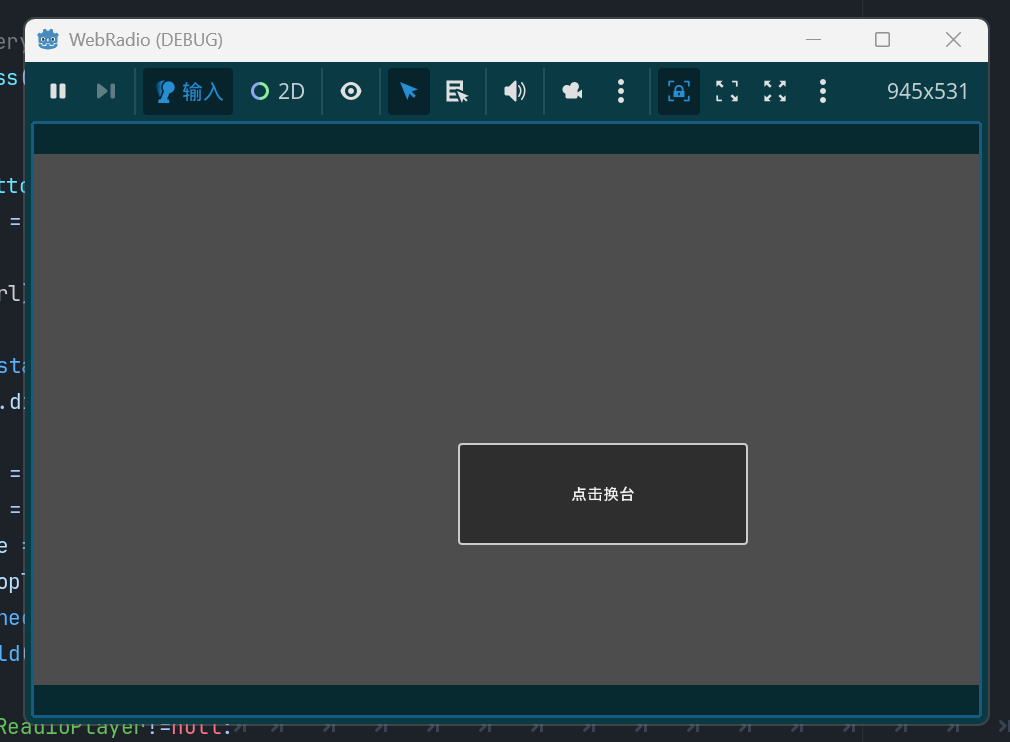Toggle the embedded window lock icon
Image resolution: width=1010 pixels, height=742 pixels.
point(678,92)
